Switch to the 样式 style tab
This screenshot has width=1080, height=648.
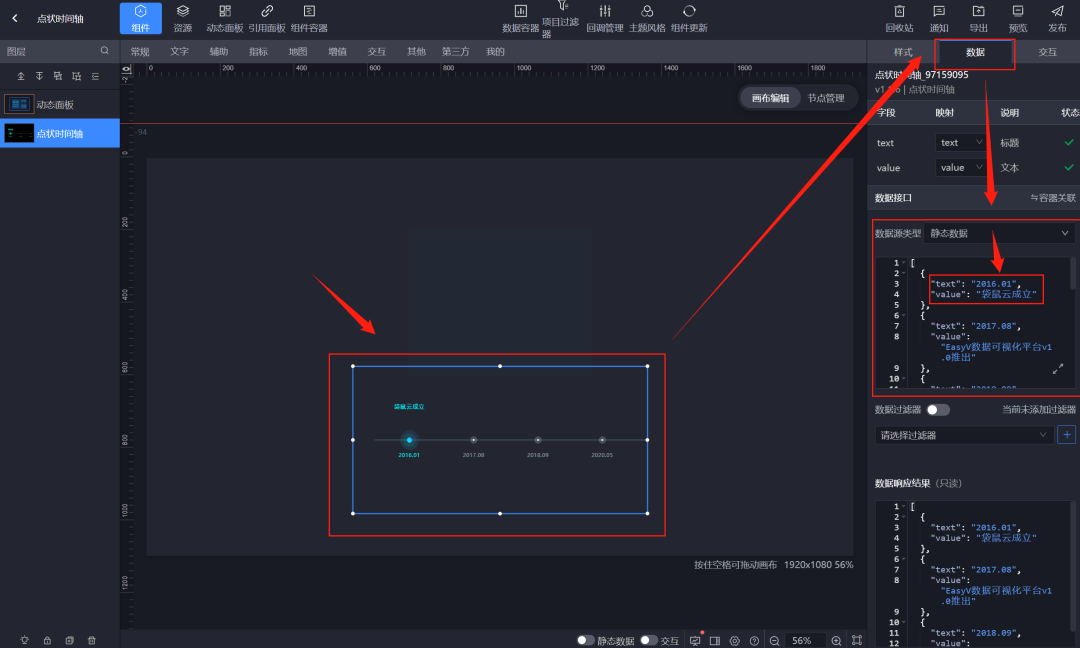point(903,52)
